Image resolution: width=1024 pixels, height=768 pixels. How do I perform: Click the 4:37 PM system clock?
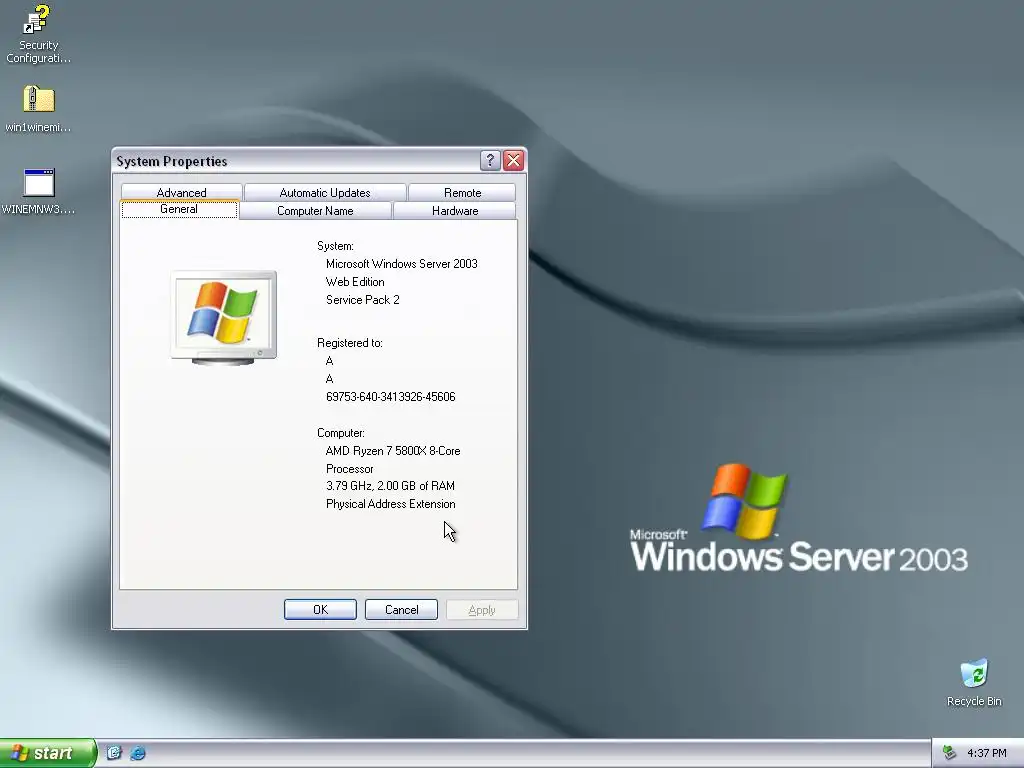point(987,753)
